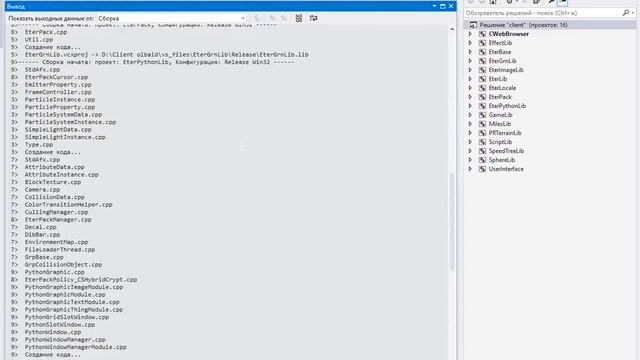Screen dimensions: 640x360
Task: Expand the EterLocale project node
Action: (x=470, y=88)
